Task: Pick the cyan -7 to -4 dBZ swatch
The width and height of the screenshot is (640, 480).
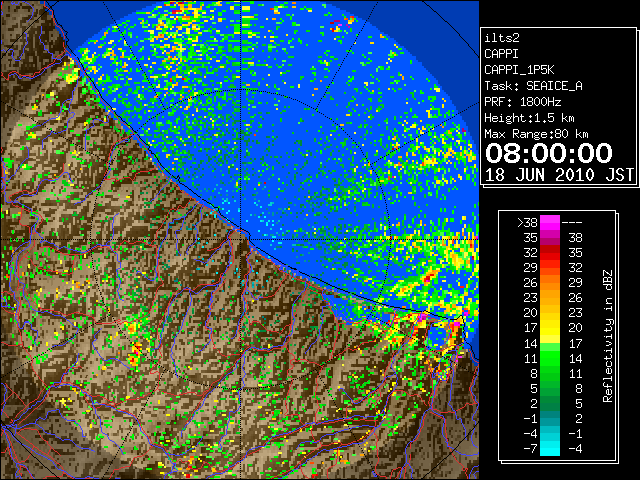Action: coord(550,448)
